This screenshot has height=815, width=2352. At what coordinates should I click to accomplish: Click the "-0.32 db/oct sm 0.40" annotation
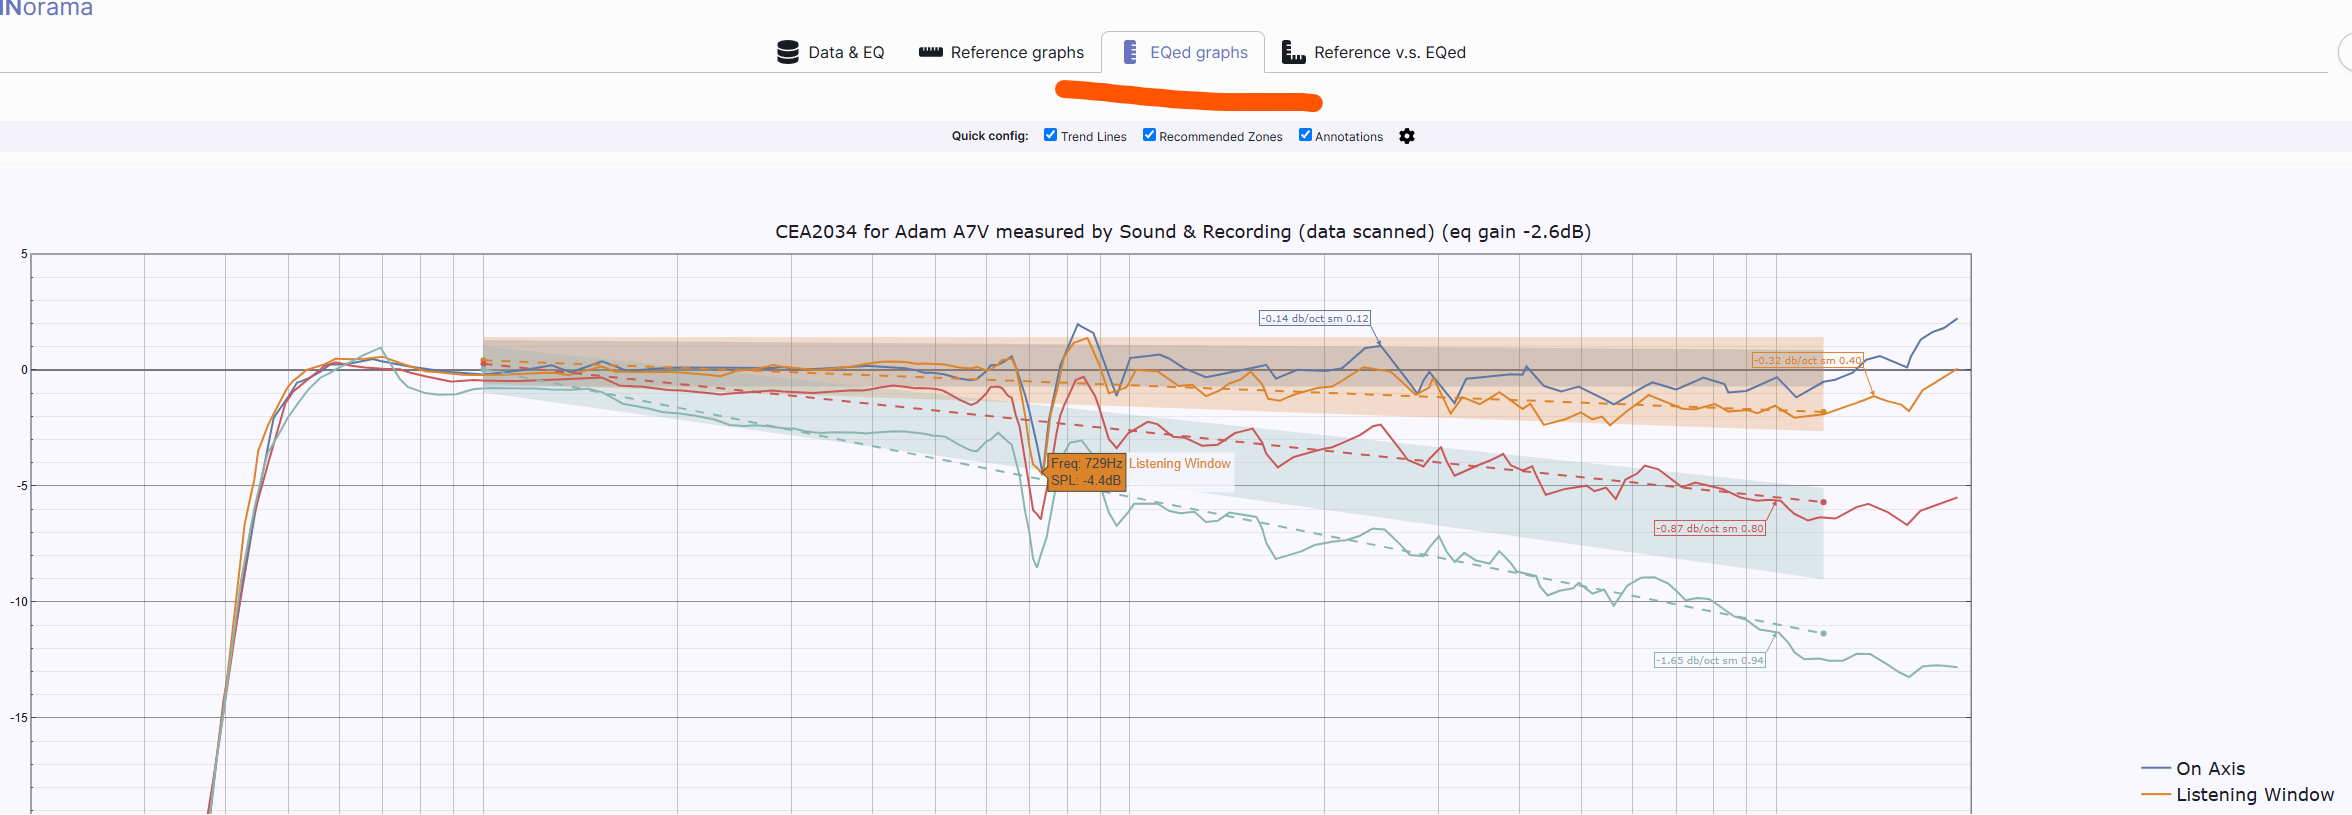1808,360
